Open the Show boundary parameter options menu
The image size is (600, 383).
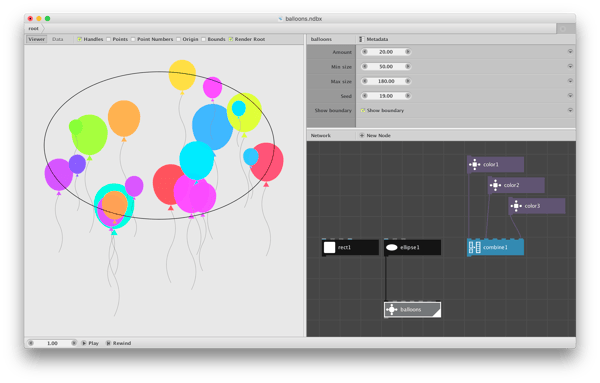point(570,111)
